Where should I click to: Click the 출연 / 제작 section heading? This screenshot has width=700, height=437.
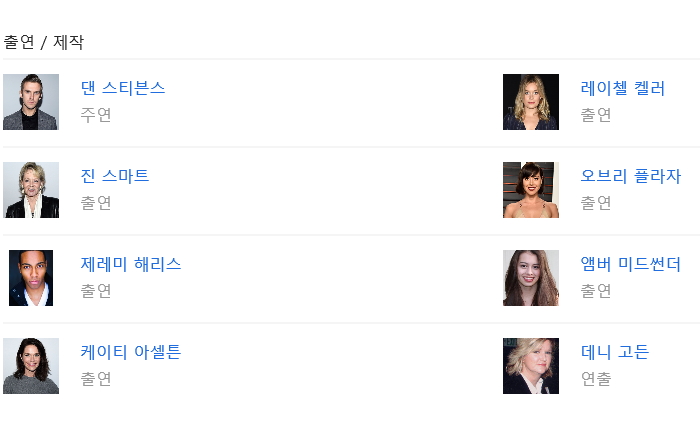coord(44,42)
